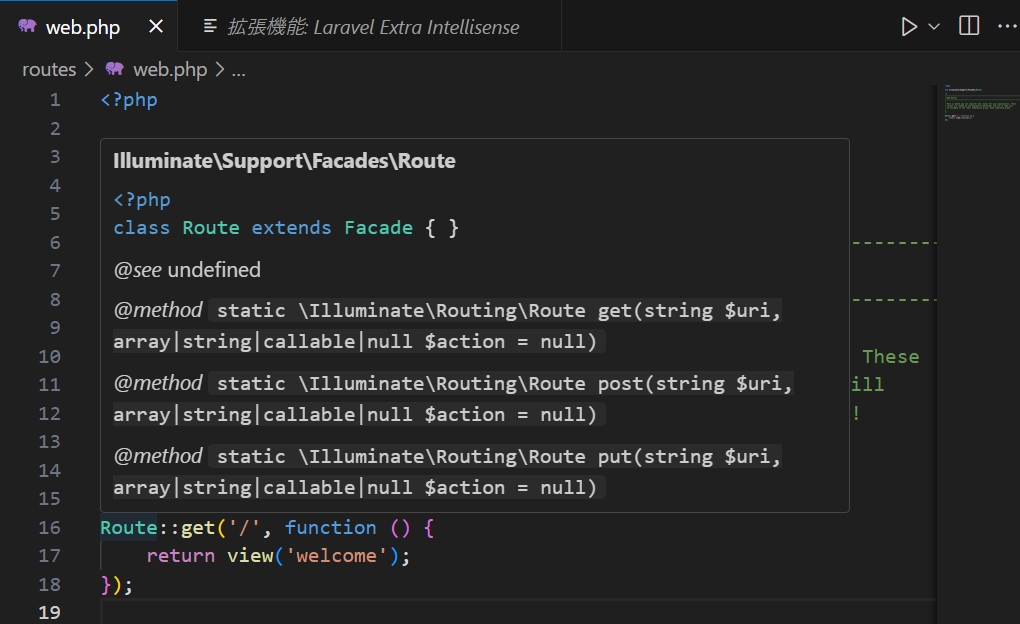Switch to the web.php tab

pyautogui.click(x=82, y=27)
